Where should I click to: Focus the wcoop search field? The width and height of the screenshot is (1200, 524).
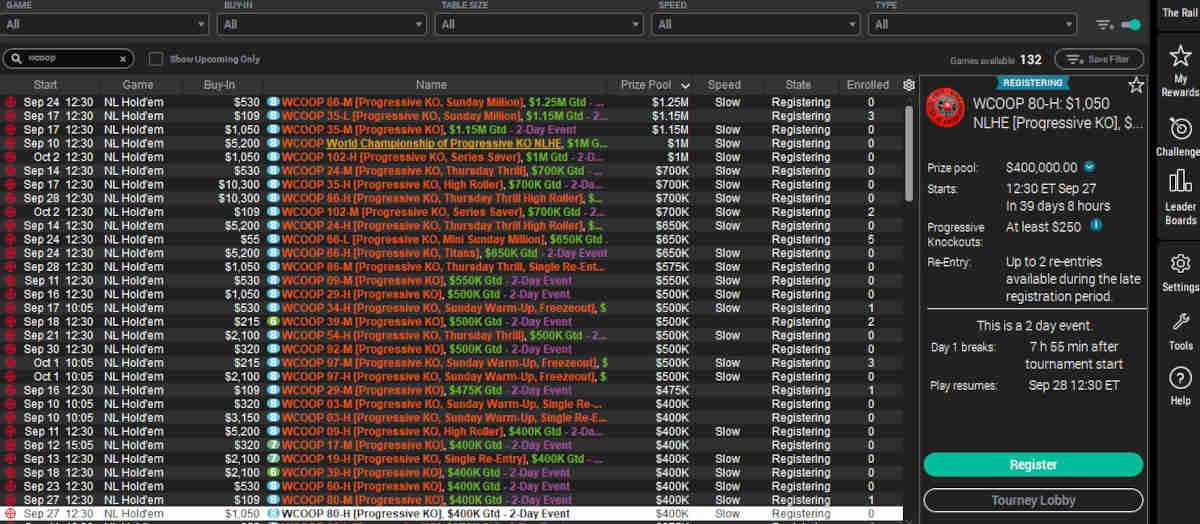70,59
